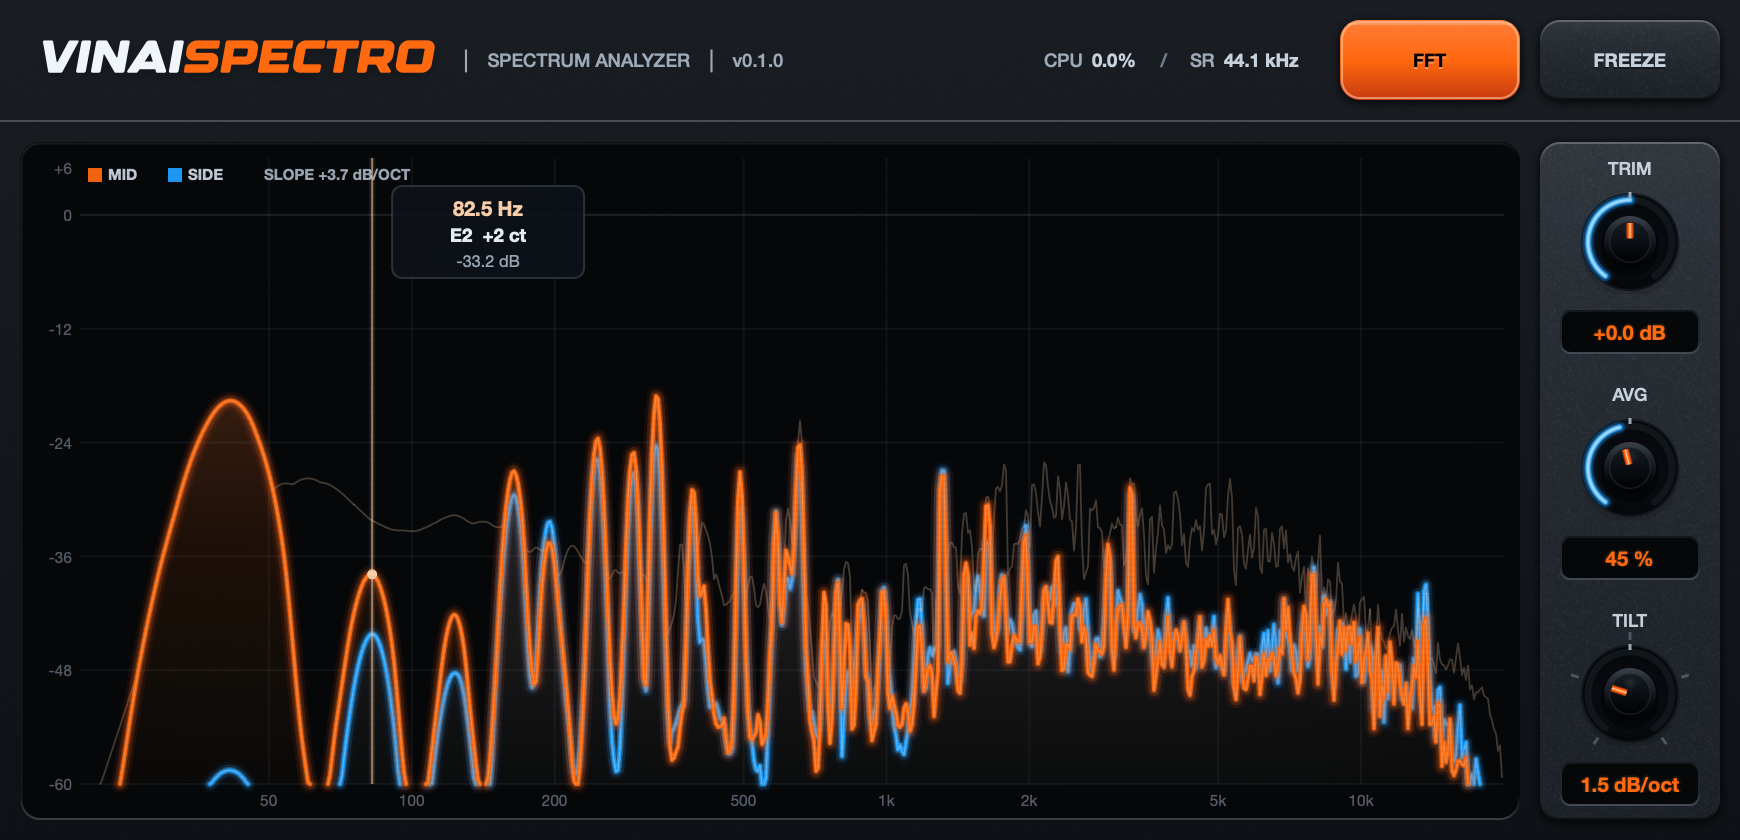Click the -33.2 dB level readout

[488, 262]
